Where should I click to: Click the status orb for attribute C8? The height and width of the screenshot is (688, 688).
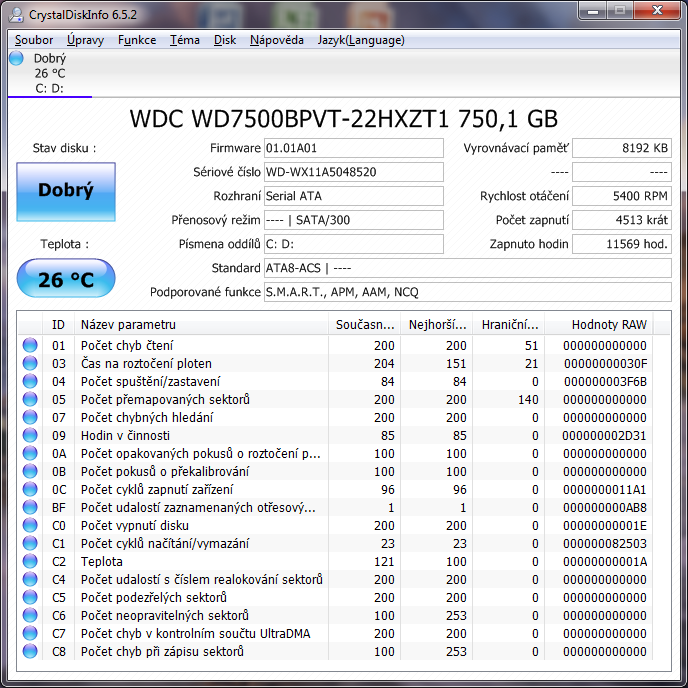click(x=30, y=651)
